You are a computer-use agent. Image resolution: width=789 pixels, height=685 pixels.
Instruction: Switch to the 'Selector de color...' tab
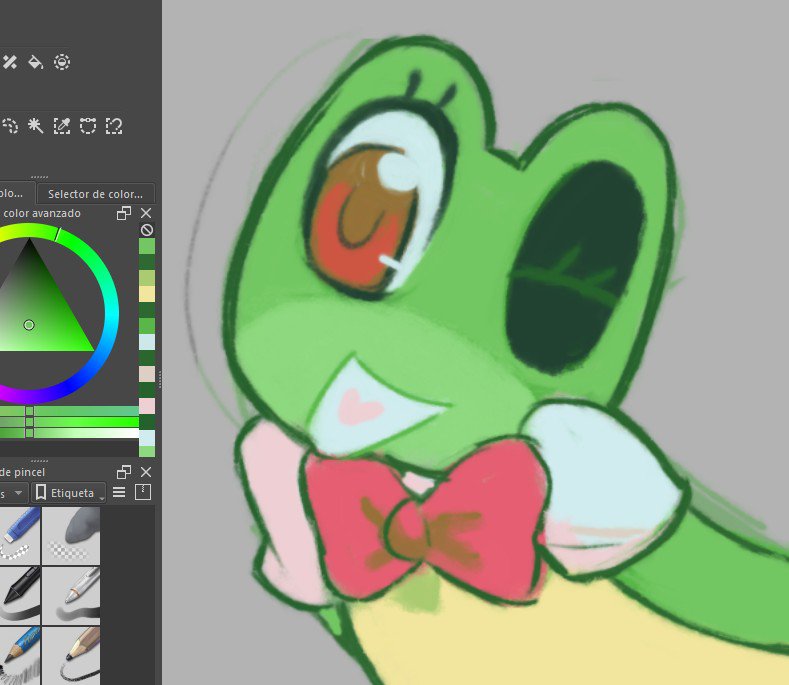pyautogui.click(x=96, y=194)
